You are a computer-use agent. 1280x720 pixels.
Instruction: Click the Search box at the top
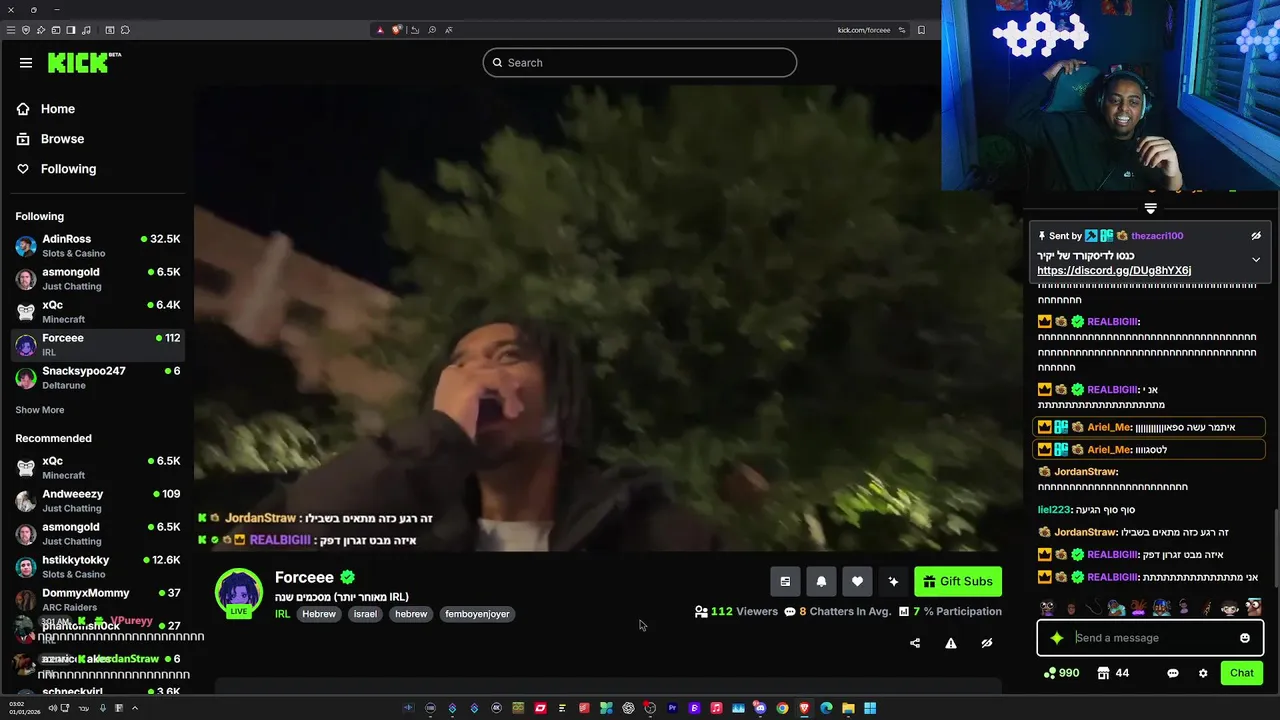tap(640, 62)
